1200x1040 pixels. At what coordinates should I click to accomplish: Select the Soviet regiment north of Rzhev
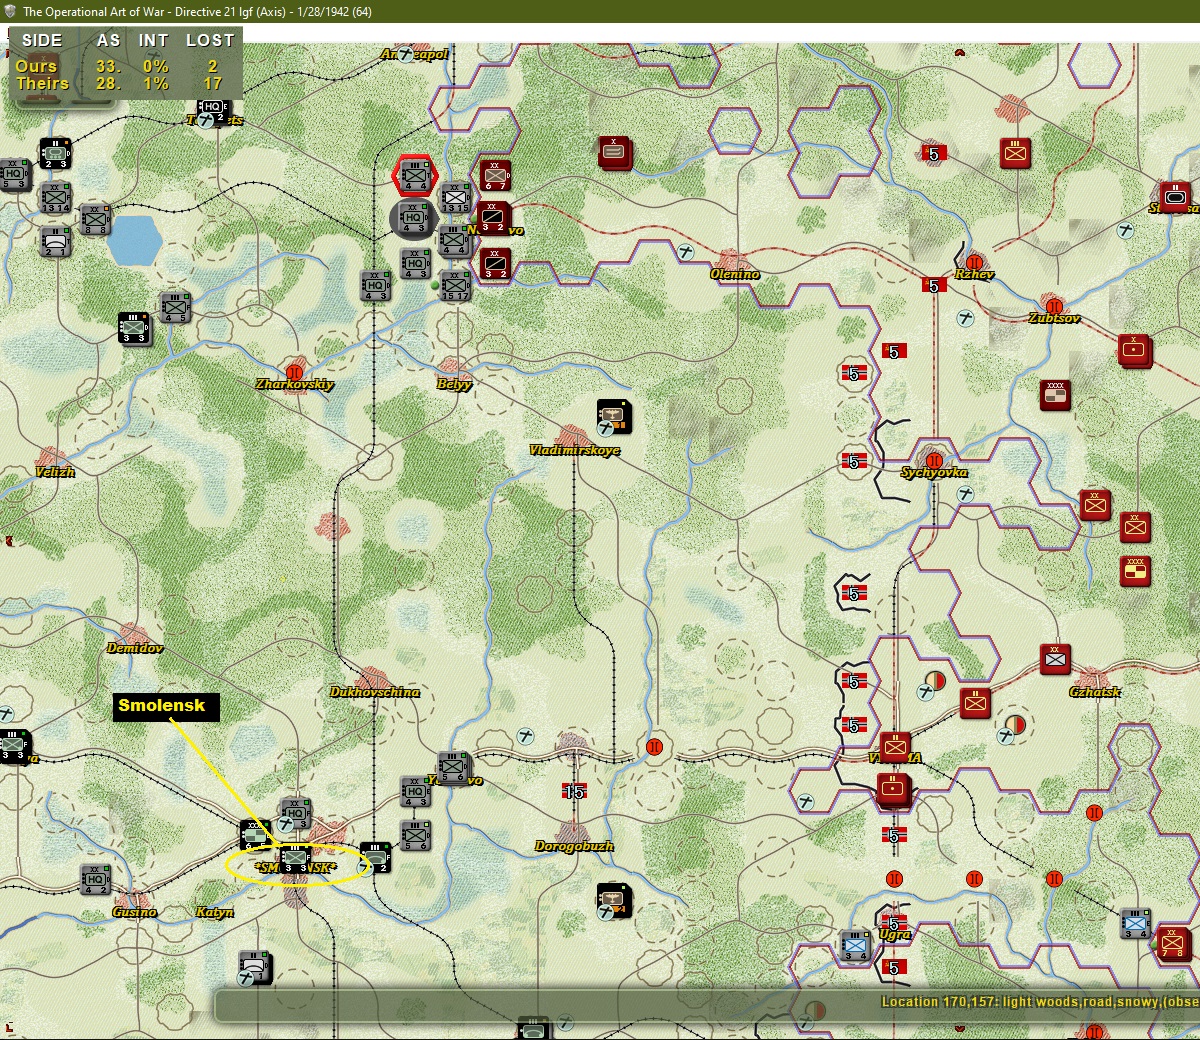(1015, 153)
